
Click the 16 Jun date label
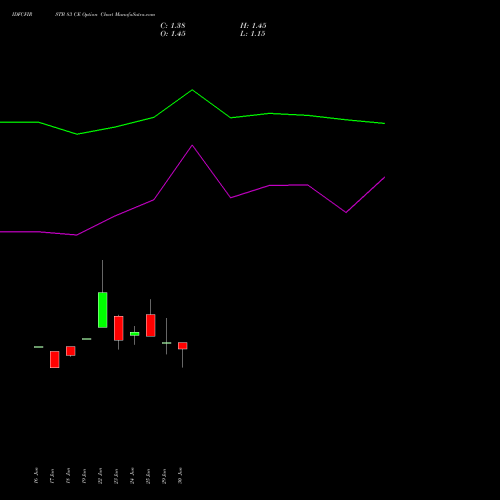tap(36, 476)
